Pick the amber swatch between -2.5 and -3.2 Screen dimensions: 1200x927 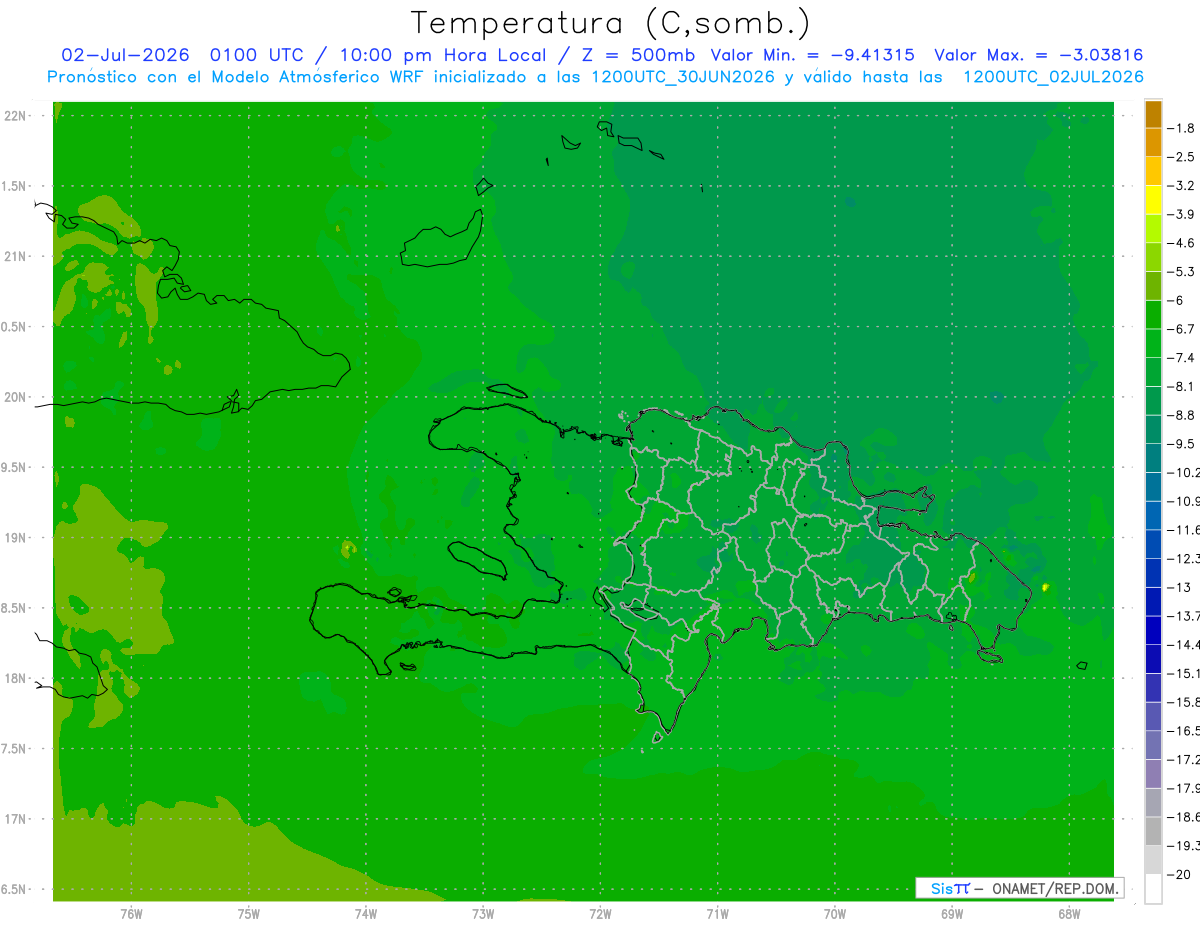pyautogui.click(x=1153, y=171)
